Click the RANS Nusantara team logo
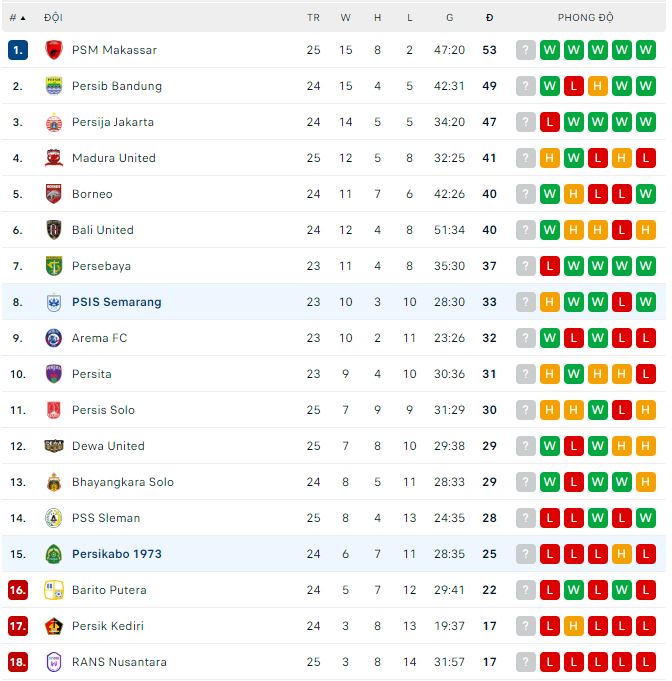 click(x=54, y=662)
